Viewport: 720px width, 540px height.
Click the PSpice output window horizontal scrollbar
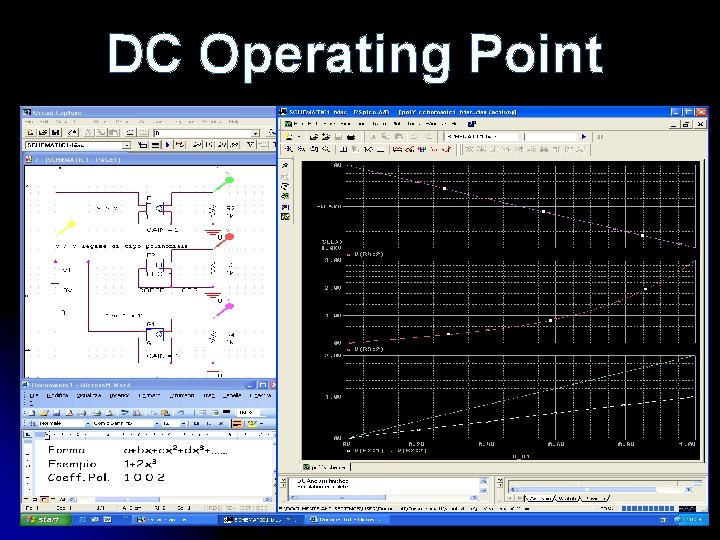tap(383, 497)
